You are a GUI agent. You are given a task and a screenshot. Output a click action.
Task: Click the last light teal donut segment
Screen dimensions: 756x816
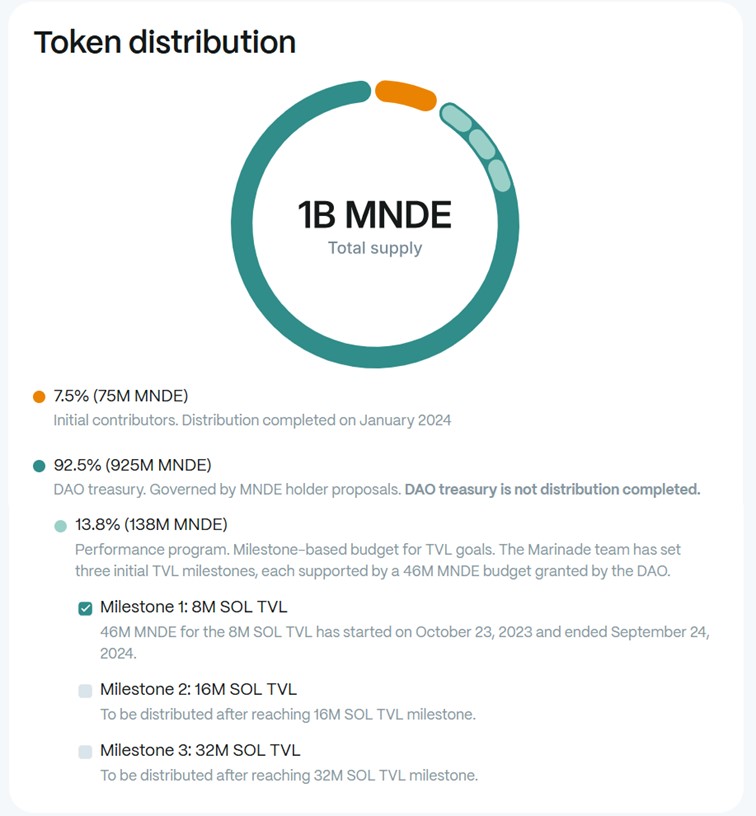pyautogui.click(x=499, y=174)
